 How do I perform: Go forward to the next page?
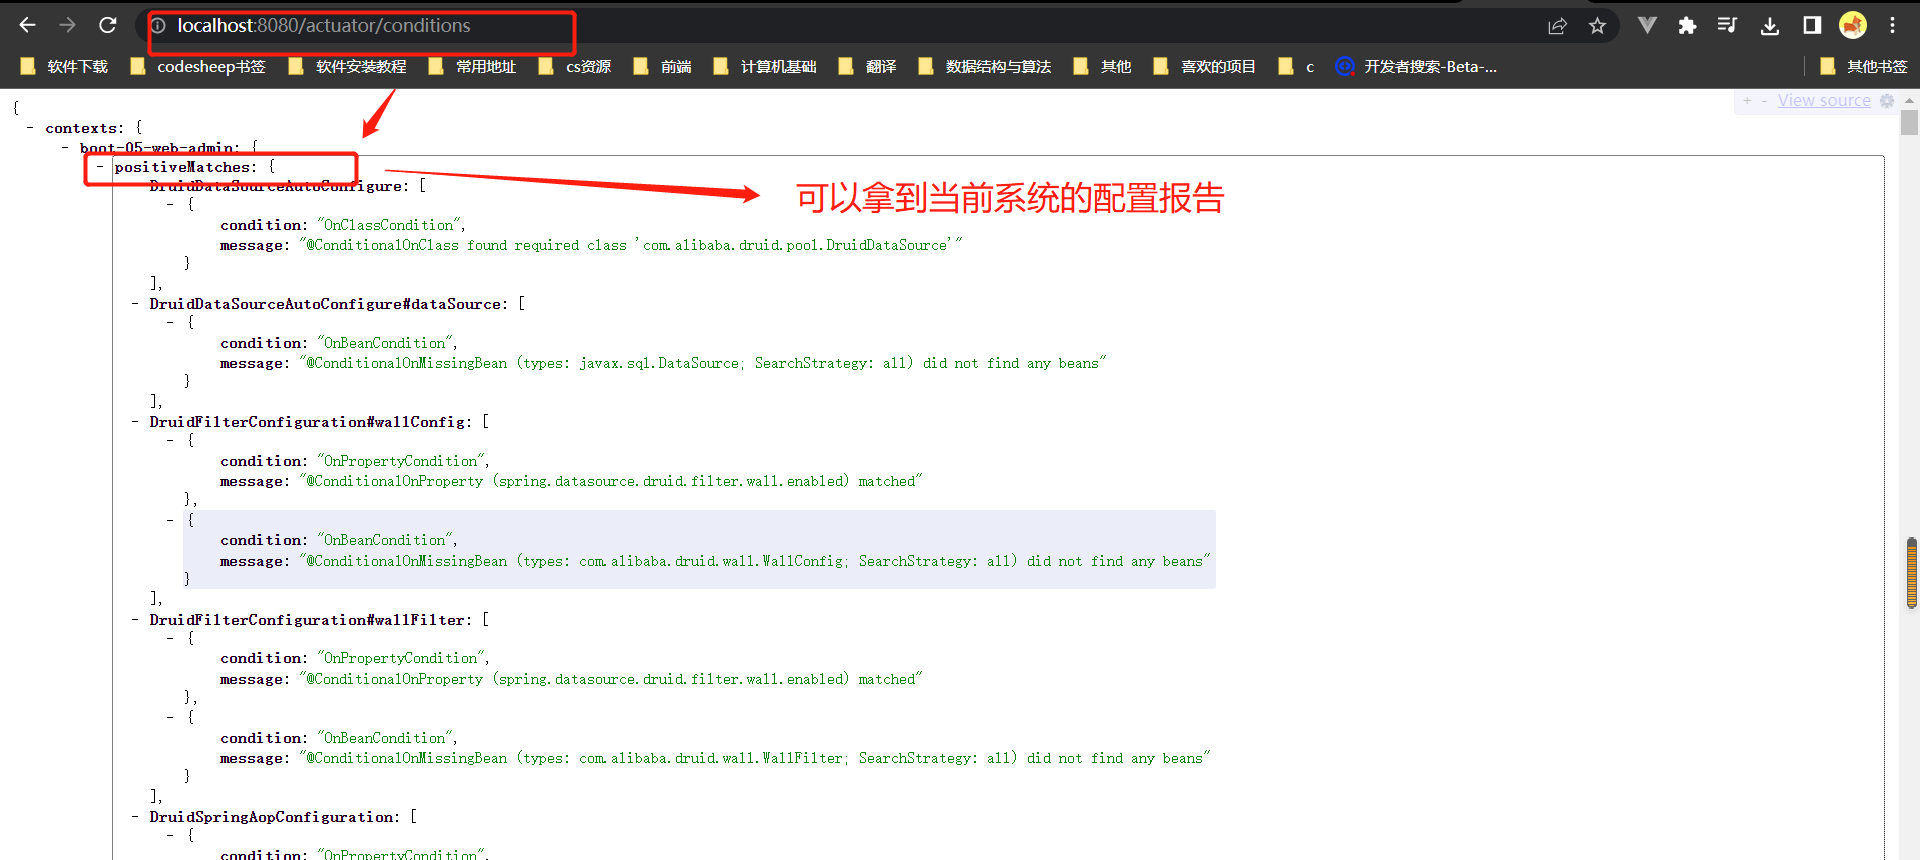tap(67, 25)
